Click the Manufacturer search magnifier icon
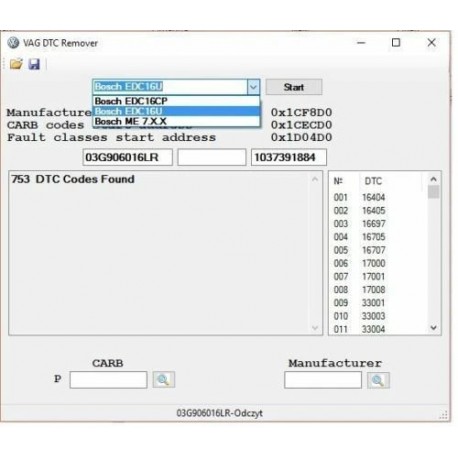 [x=378, y=380]
